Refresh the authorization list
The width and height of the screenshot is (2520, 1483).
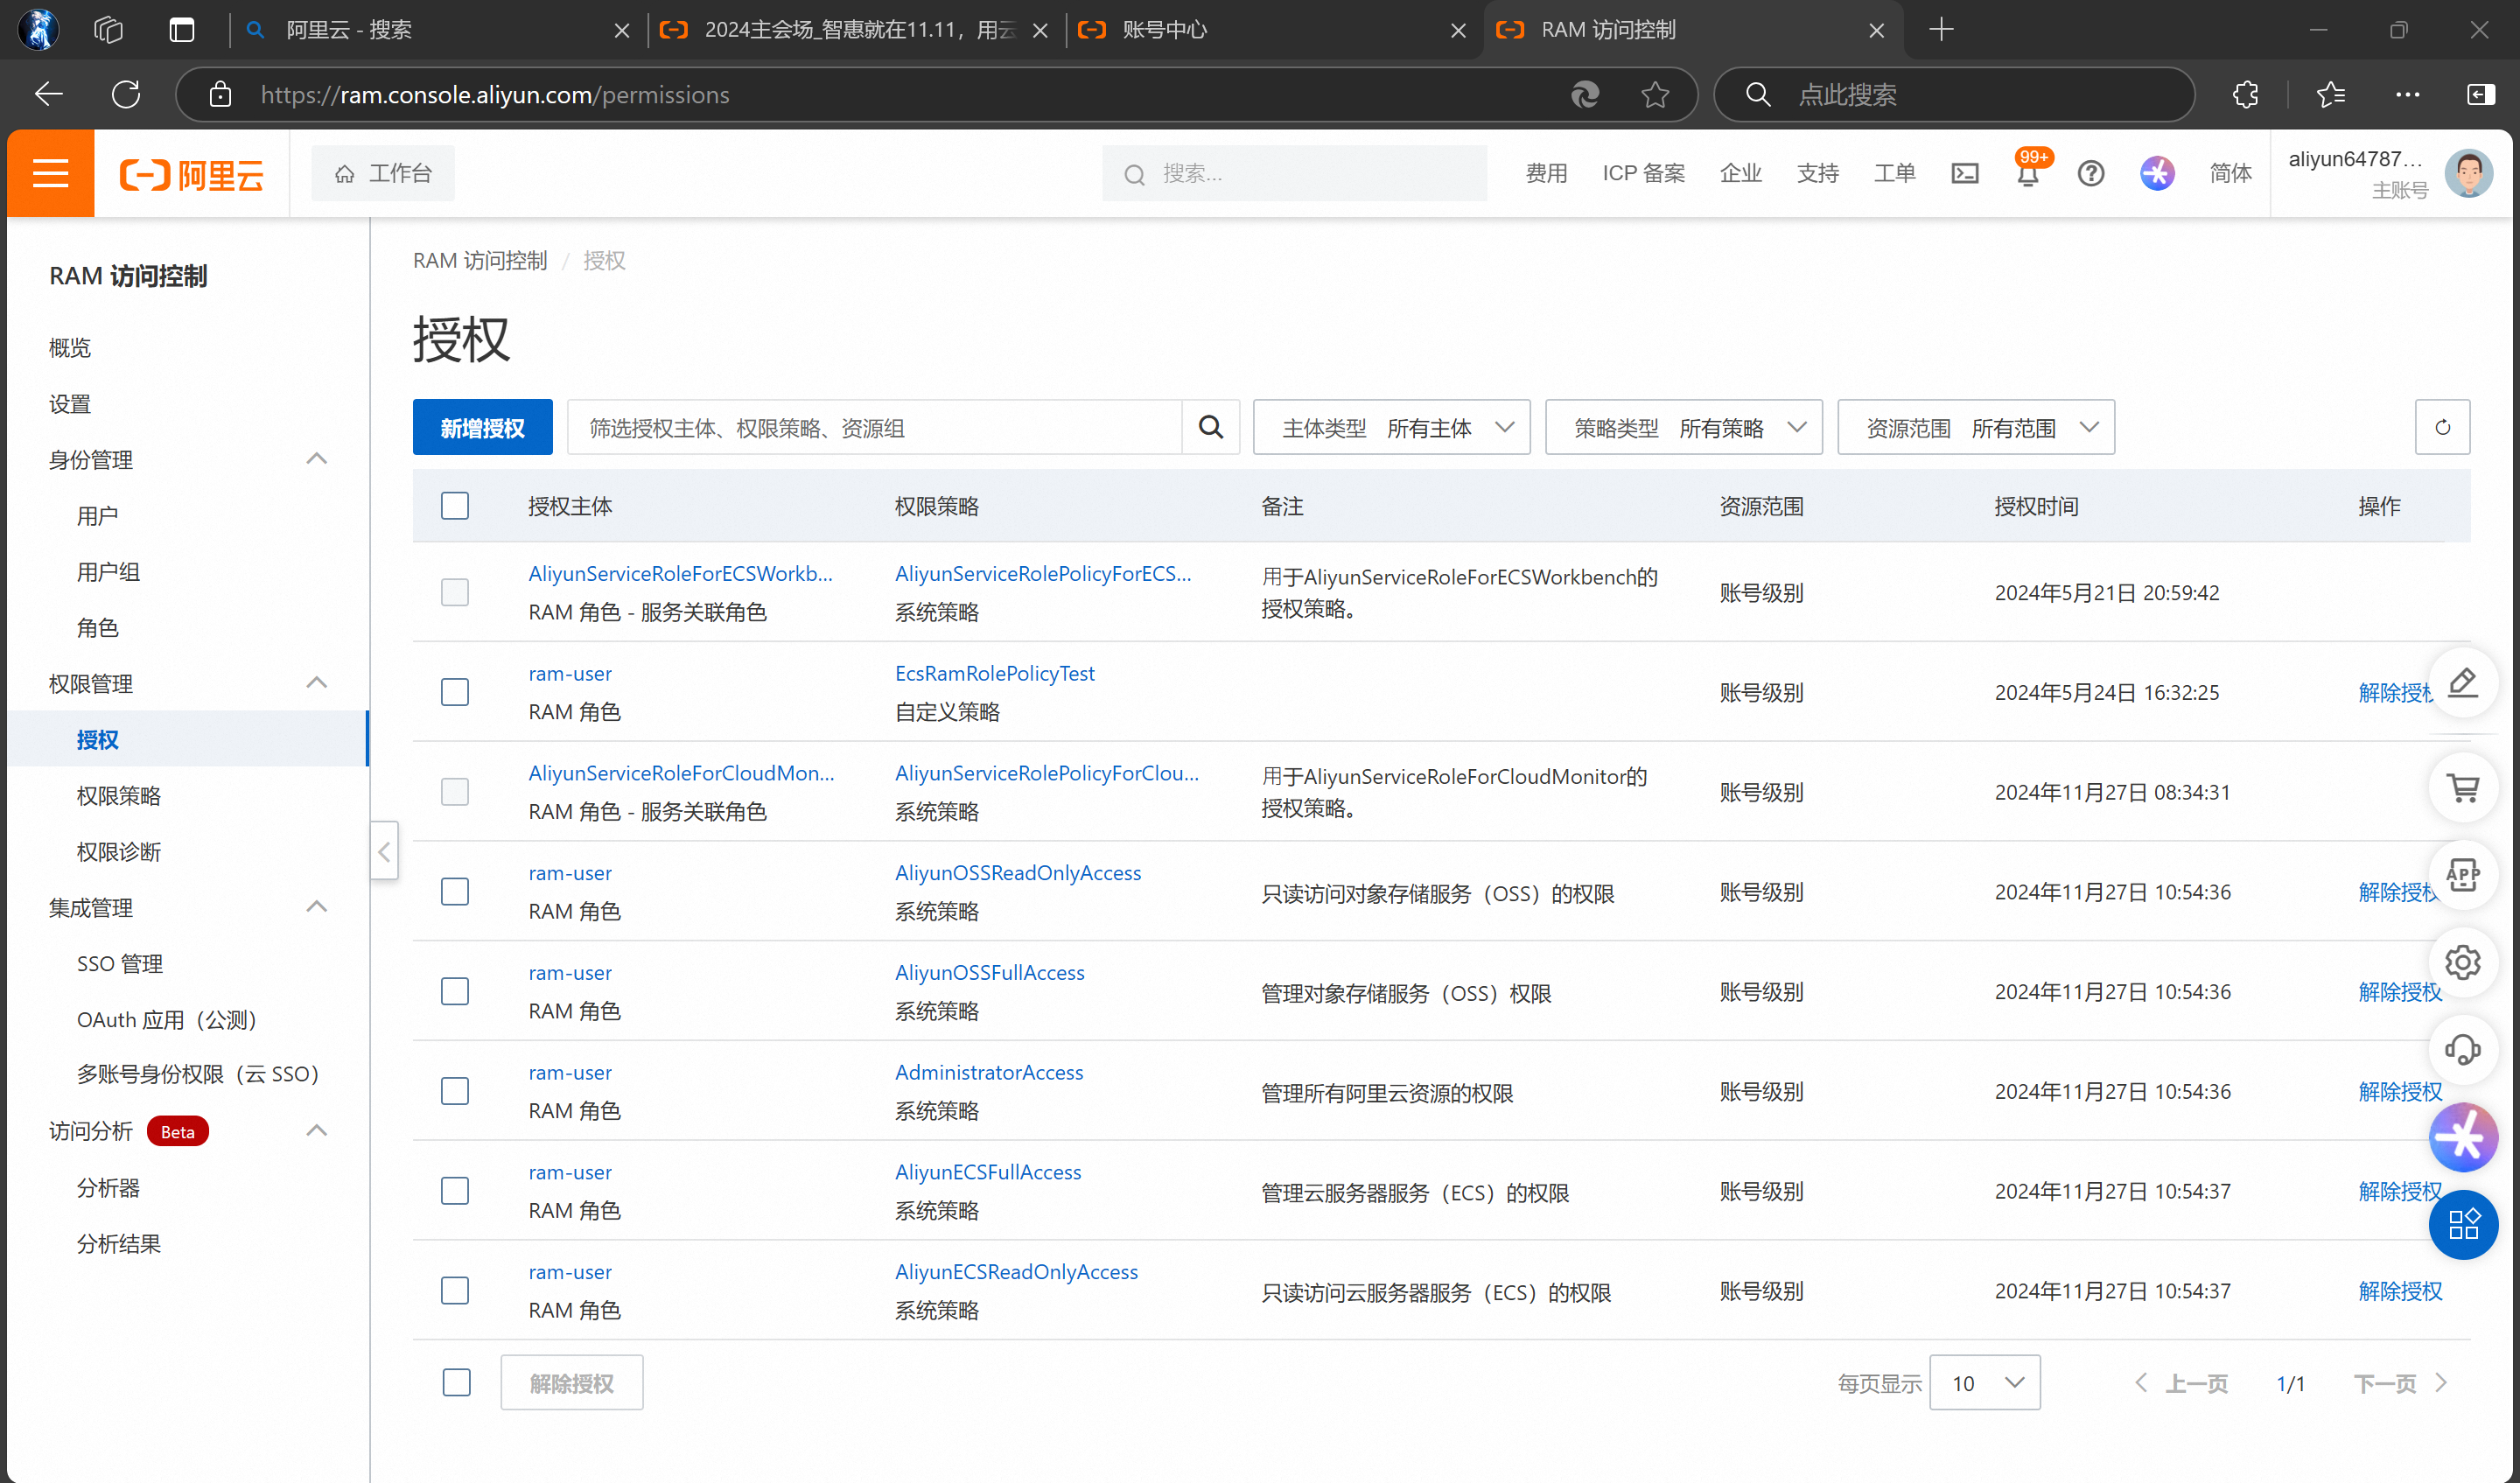[x=2442, y=427]
